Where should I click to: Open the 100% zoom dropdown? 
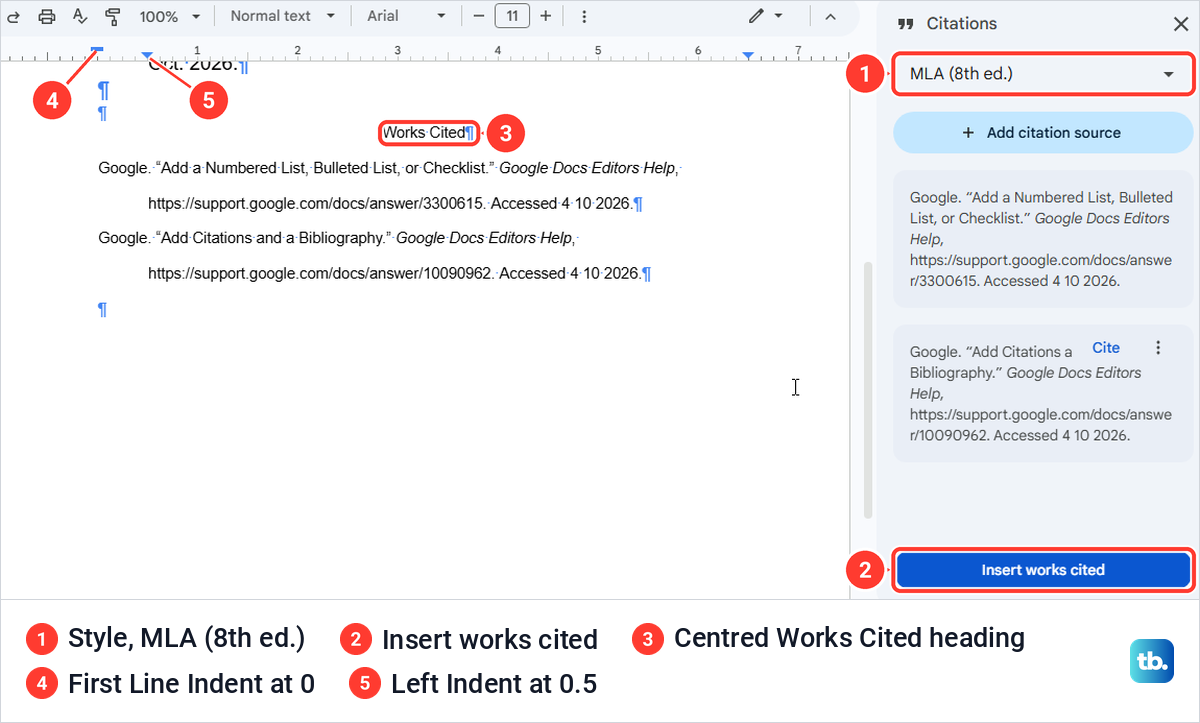[x=169, y=16]
